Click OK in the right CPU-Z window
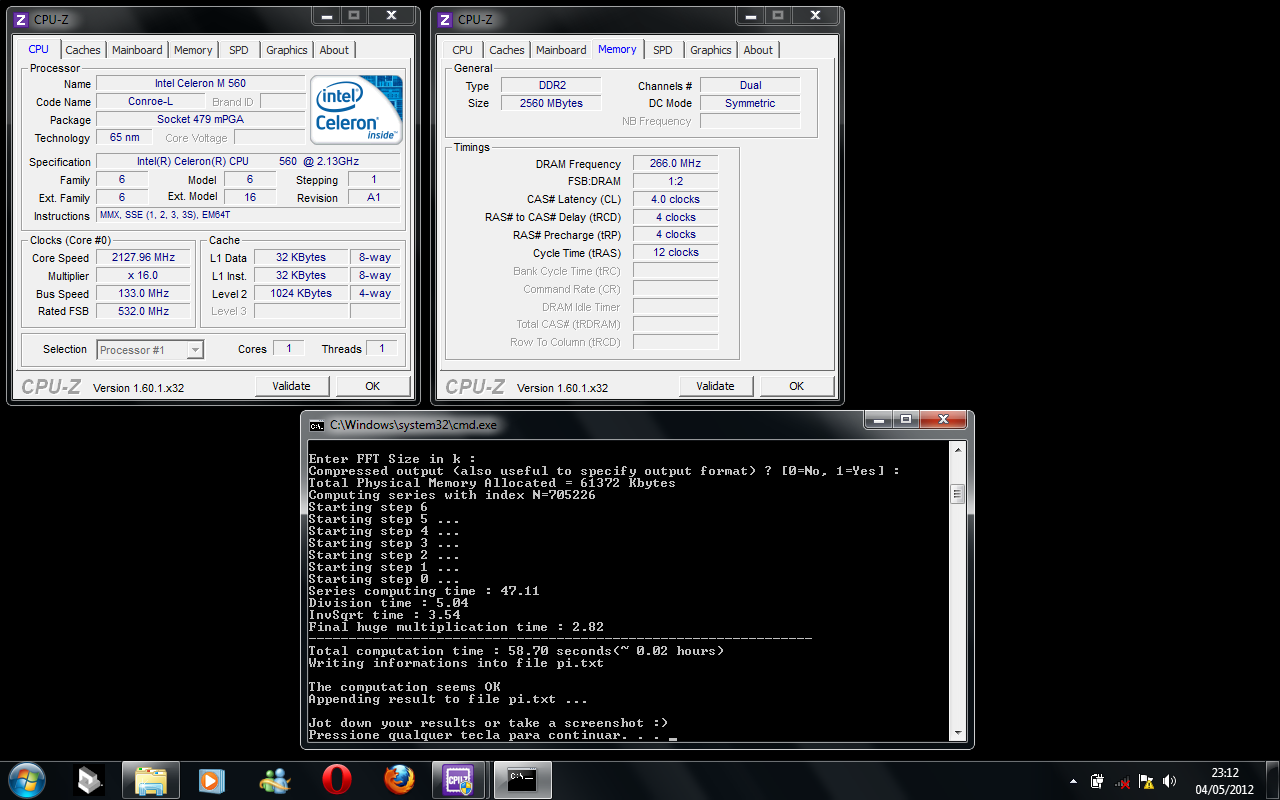The width and height of the screenshot is (1280, 800). point(796,386)
